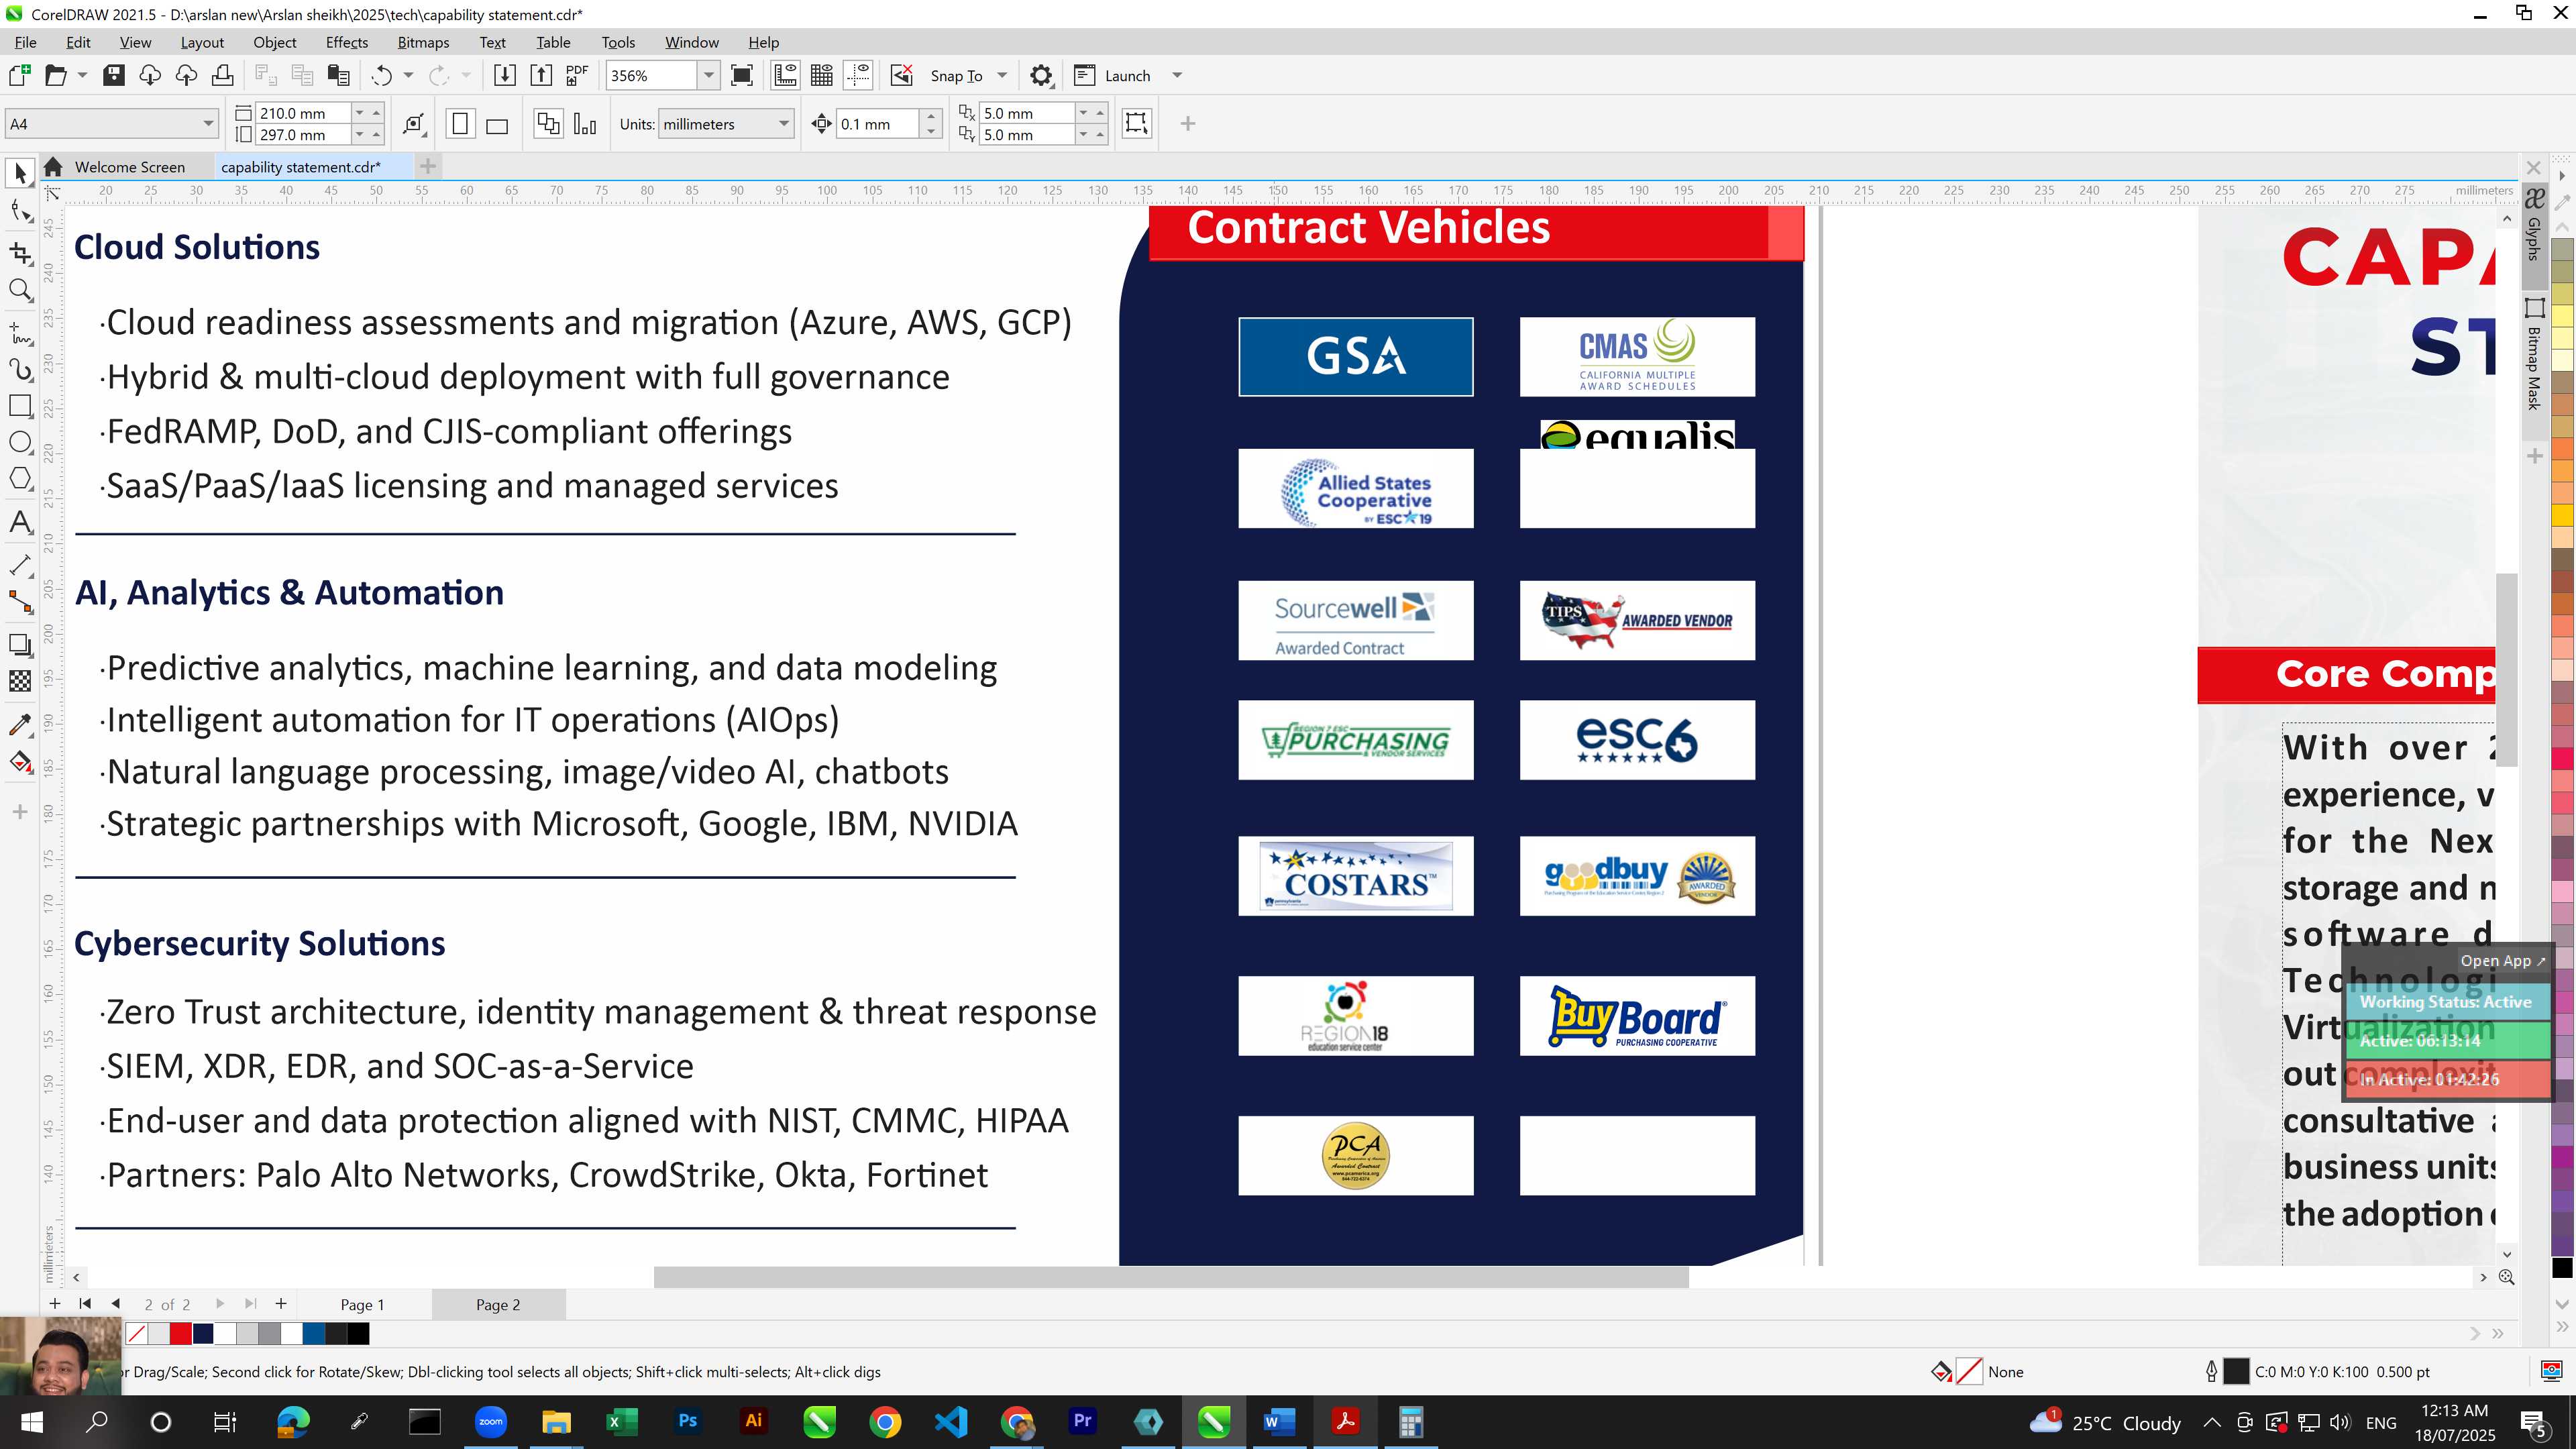Screen dimensions: 2576x1449
Task: Select the Artistic Media tool
Action: (20, 369)
